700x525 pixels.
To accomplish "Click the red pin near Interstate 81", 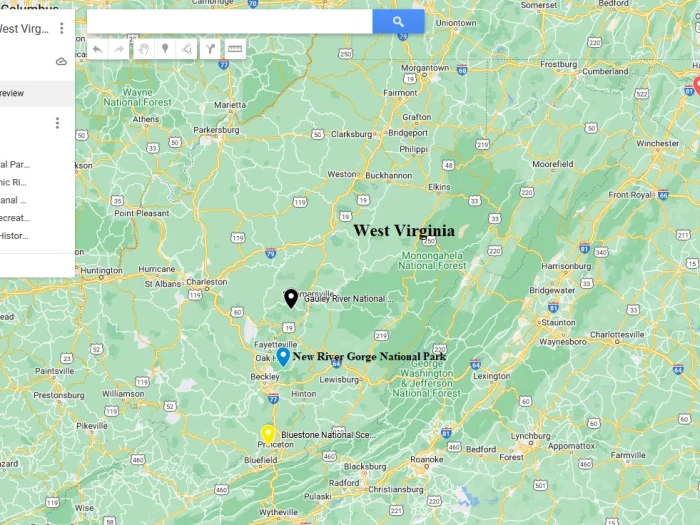I will 697,86.
